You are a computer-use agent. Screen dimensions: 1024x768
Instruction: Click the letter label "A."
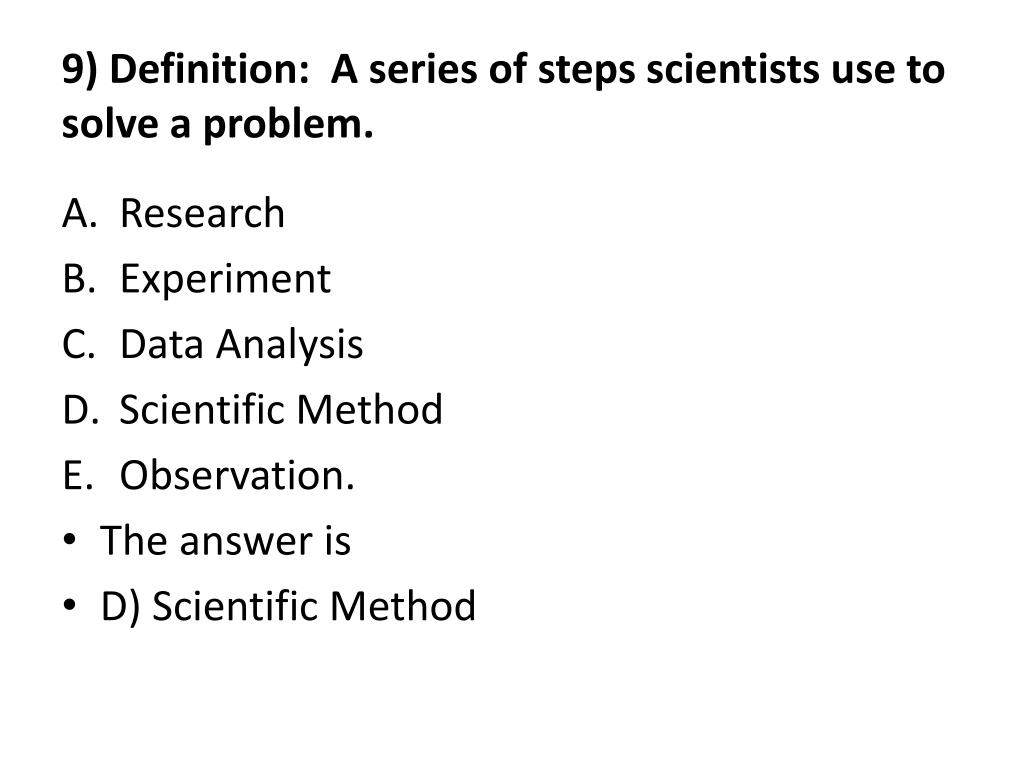[x=77, y=213]
